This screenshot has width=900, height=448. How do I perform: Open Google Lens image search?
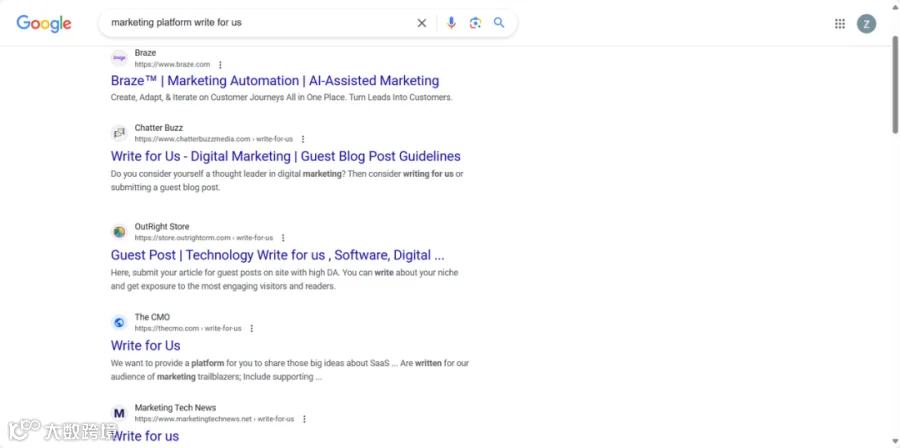475,23
